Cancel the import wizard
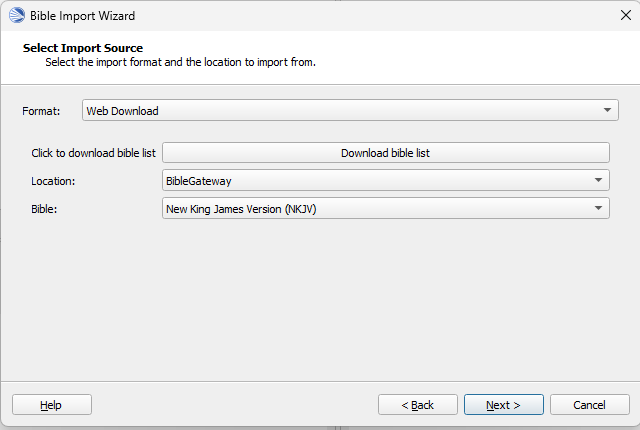Screen dimensions: 640x430 [x=589, y=405]
